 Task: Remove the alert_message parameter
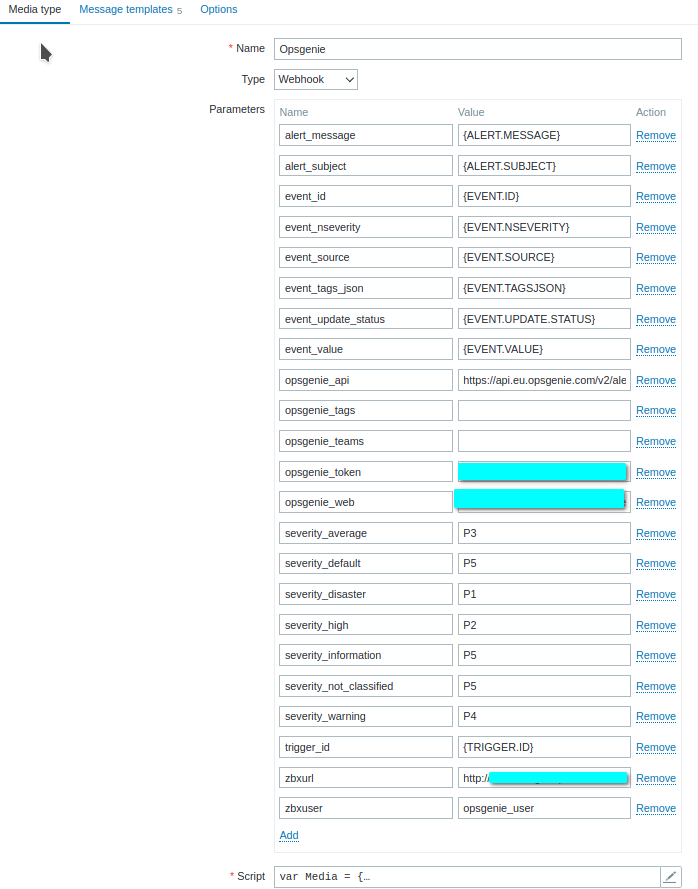tap(655, 135)
